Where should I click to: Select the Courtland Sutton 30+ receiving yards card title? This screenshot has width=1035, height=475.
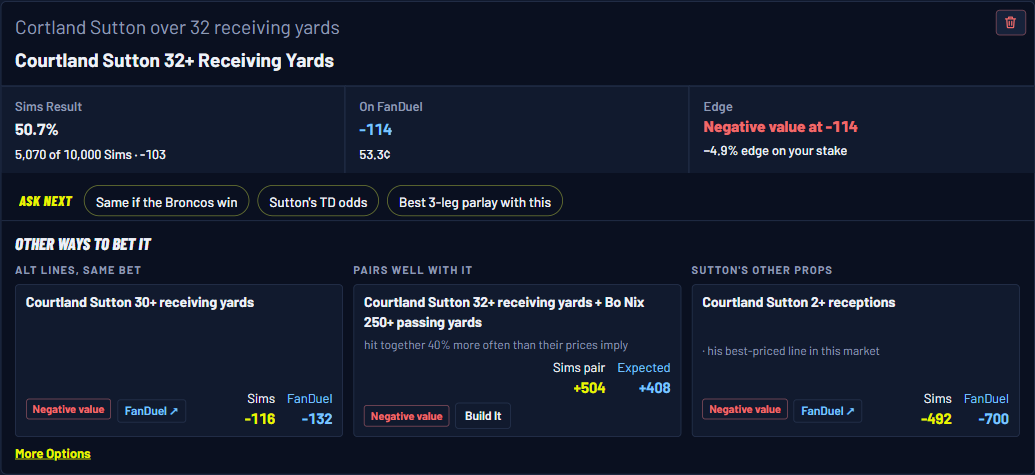coord(140,303)
